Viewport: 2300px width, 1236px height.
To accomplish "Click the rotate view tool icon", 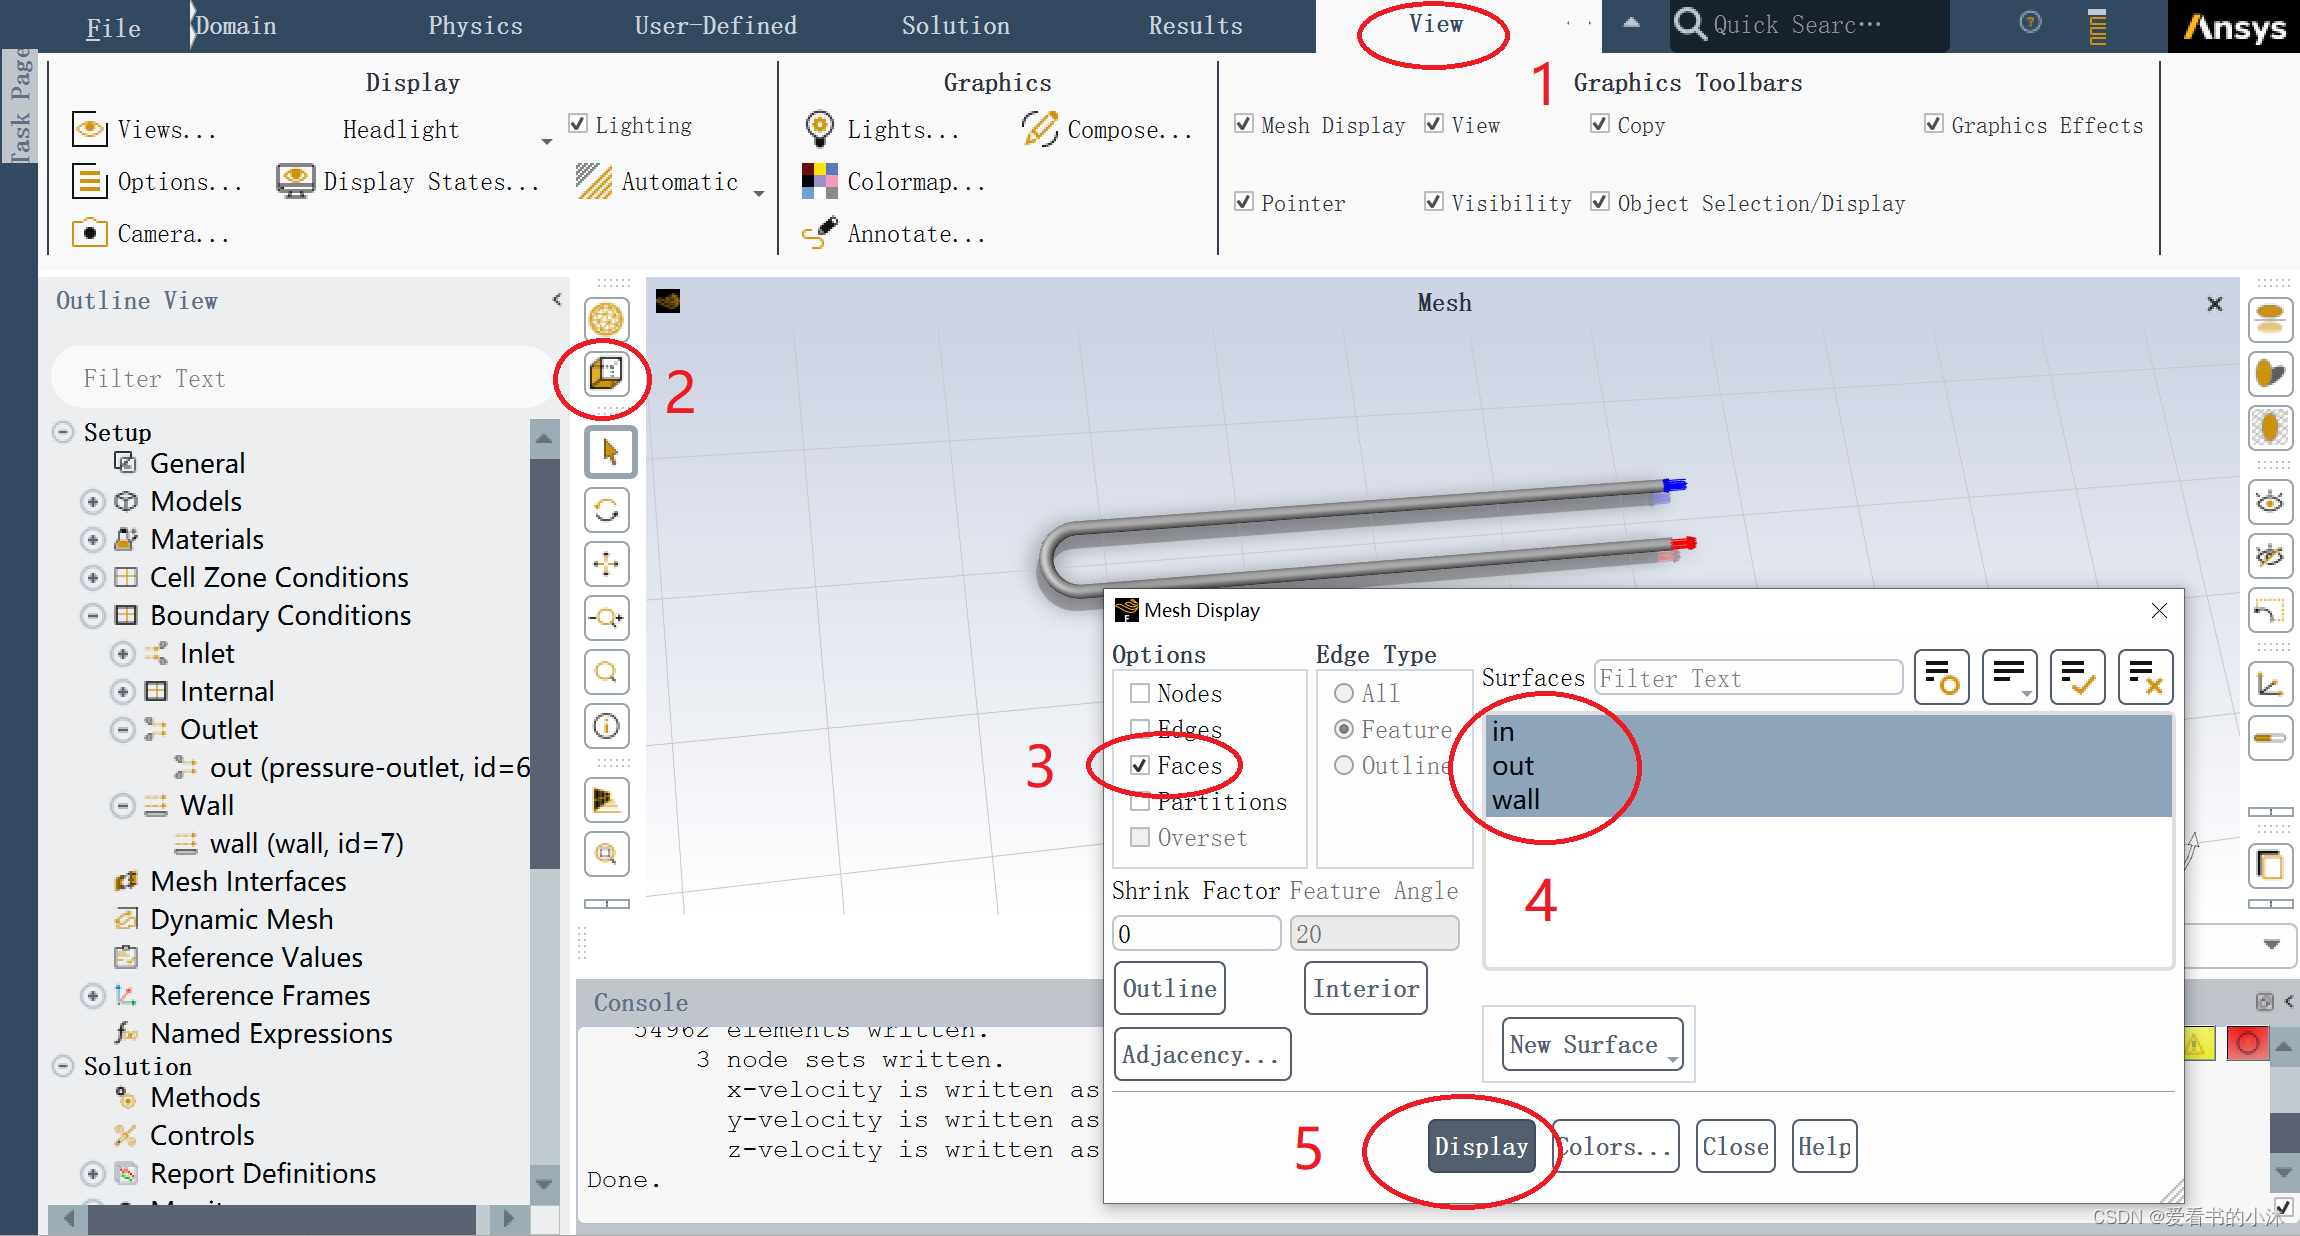I will click(606, 510).
